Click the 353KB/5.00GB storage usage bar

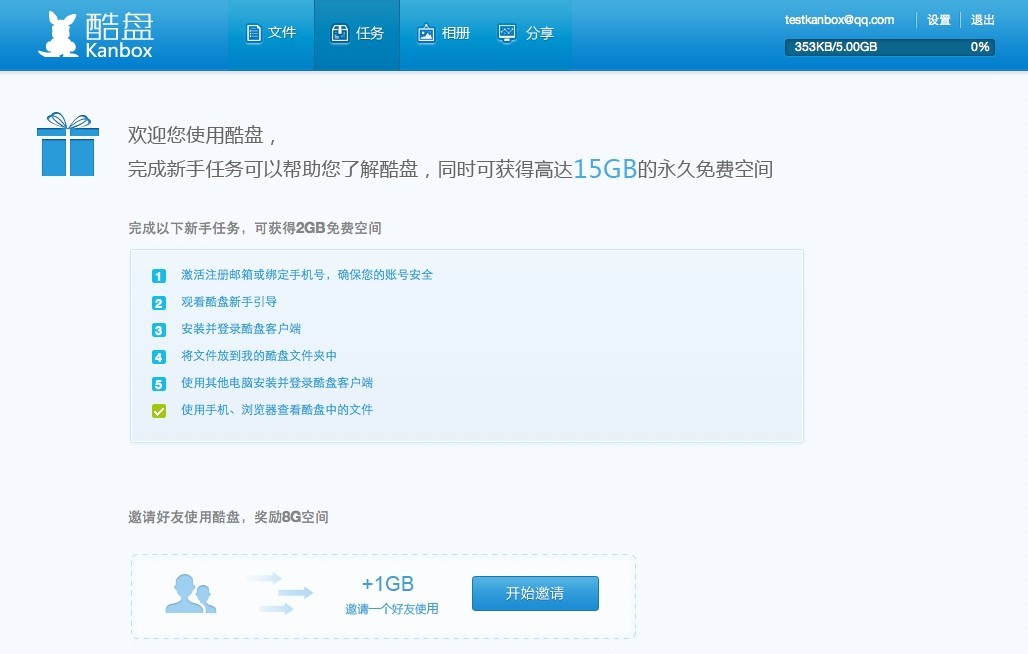point(890,47)
